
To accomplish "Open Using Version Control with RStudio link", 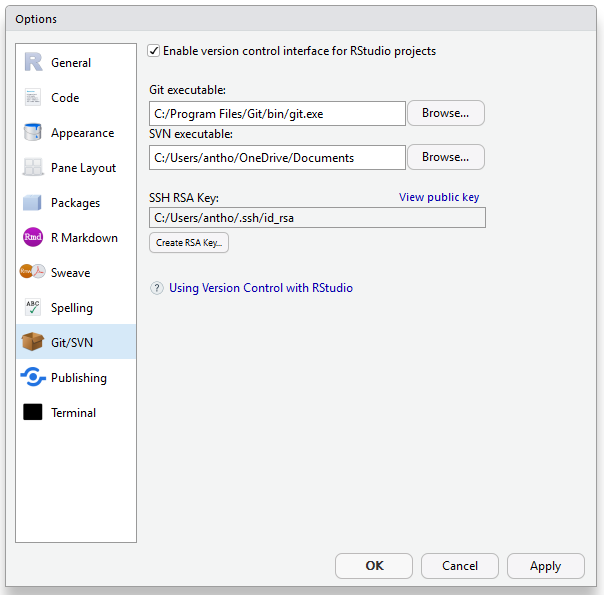I will point(261,288).
